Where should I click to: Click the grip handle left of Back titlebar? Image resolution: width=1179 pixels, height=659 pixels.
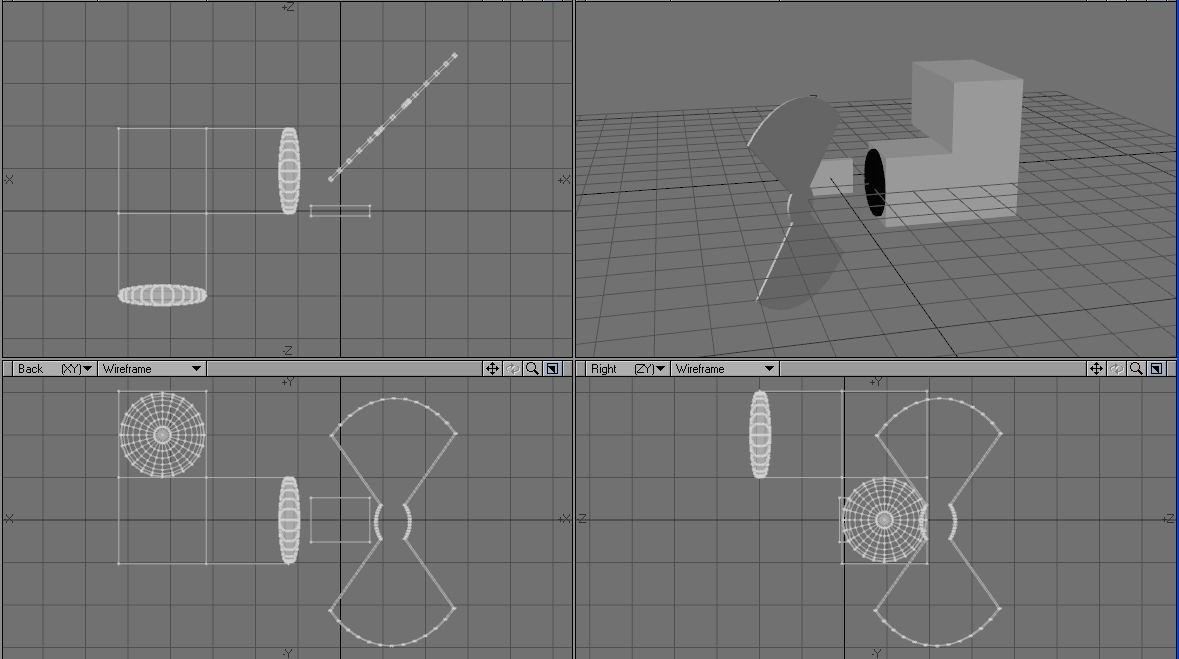click(x=8, y=369)
